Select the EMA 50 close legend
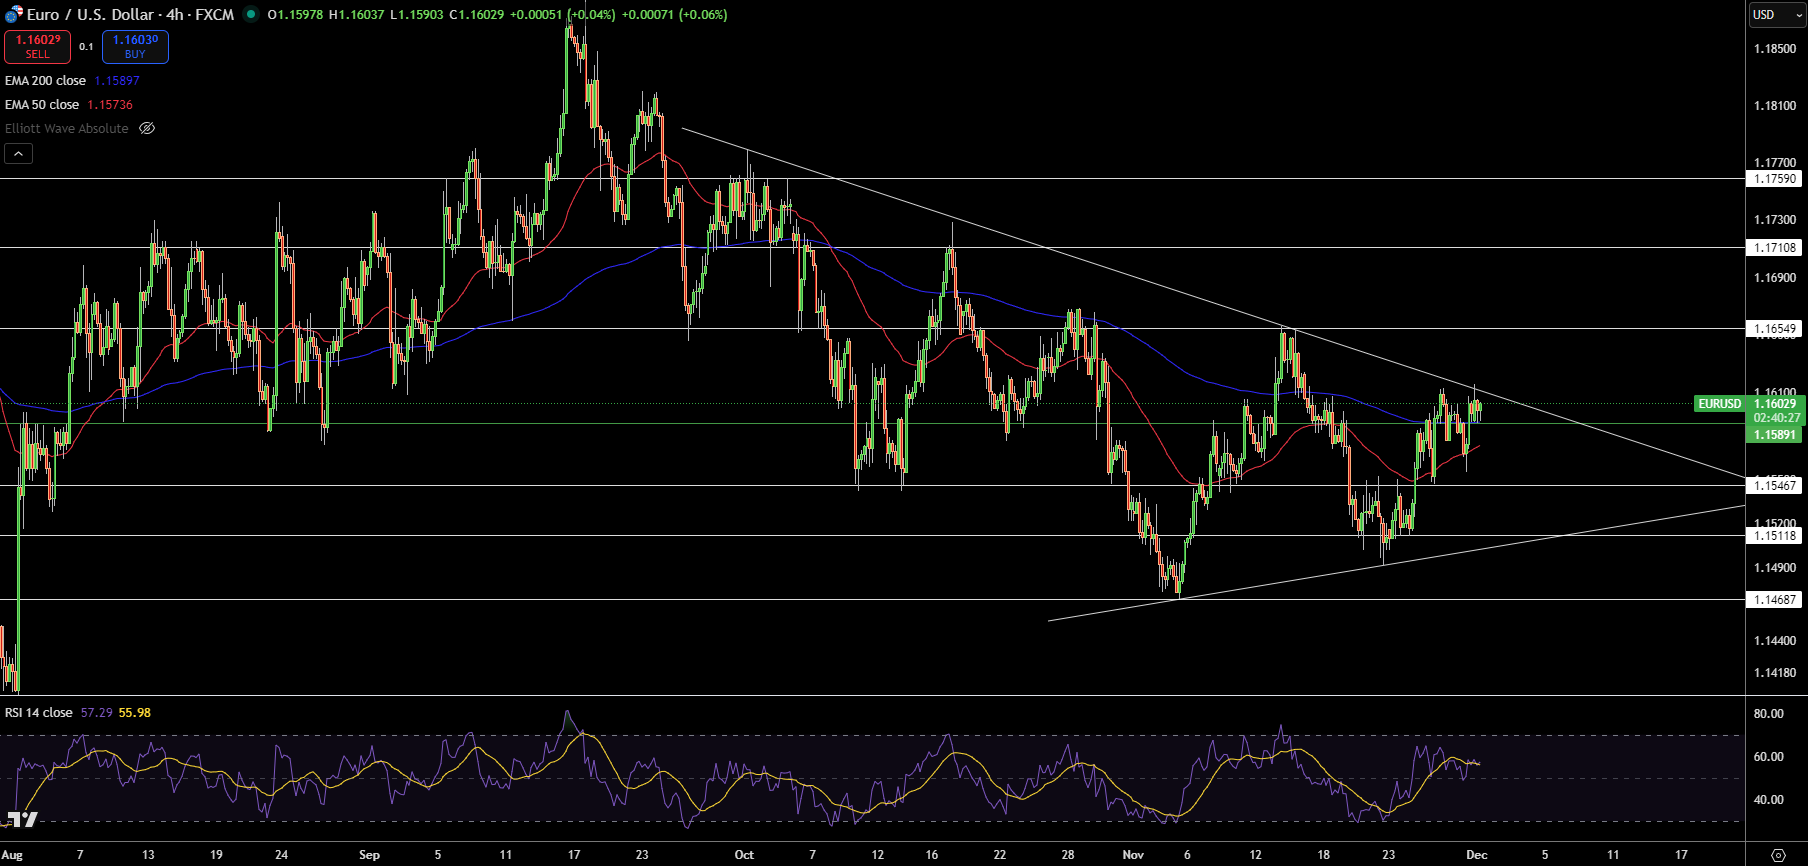Viewport: 1808px width, 866px height. (42, 104)
